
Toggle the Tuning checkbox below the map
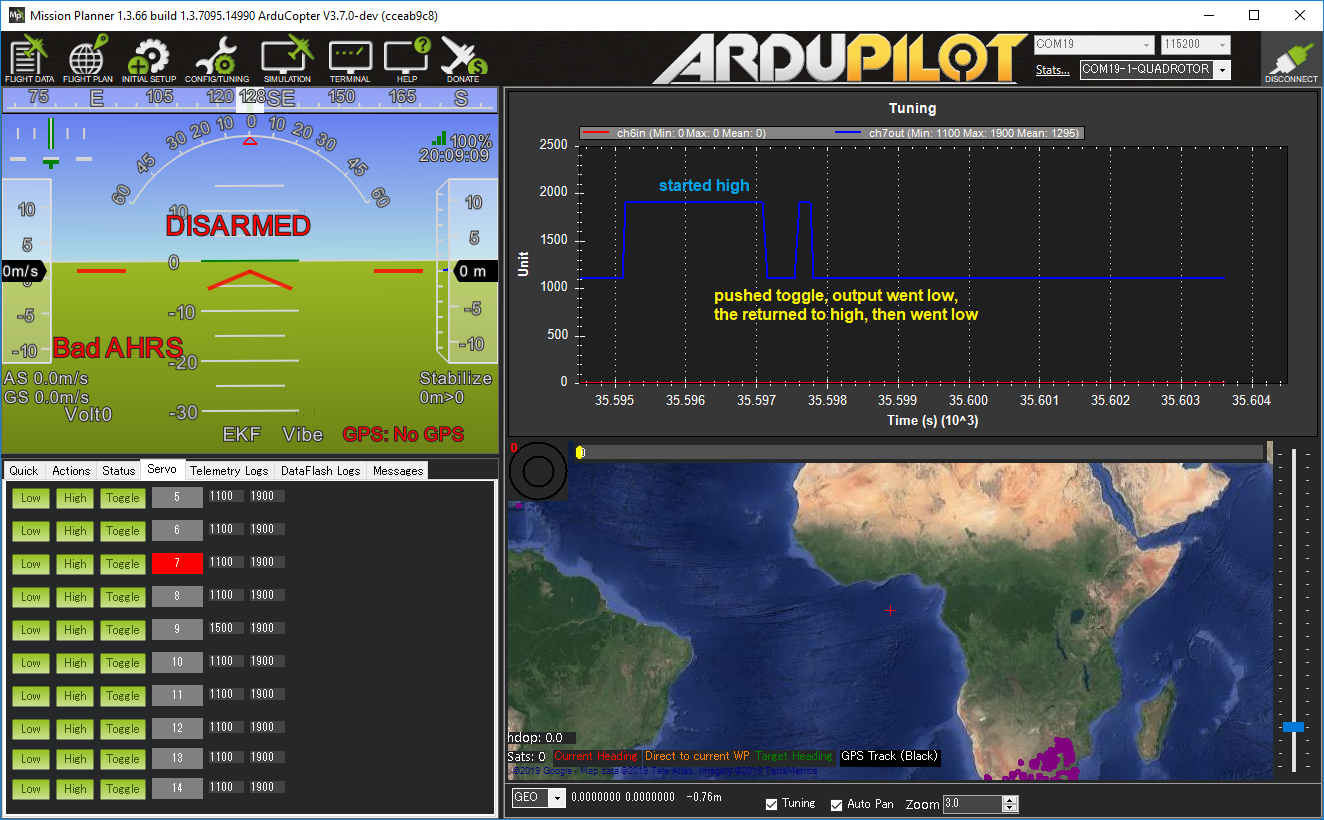click(771, 804)
